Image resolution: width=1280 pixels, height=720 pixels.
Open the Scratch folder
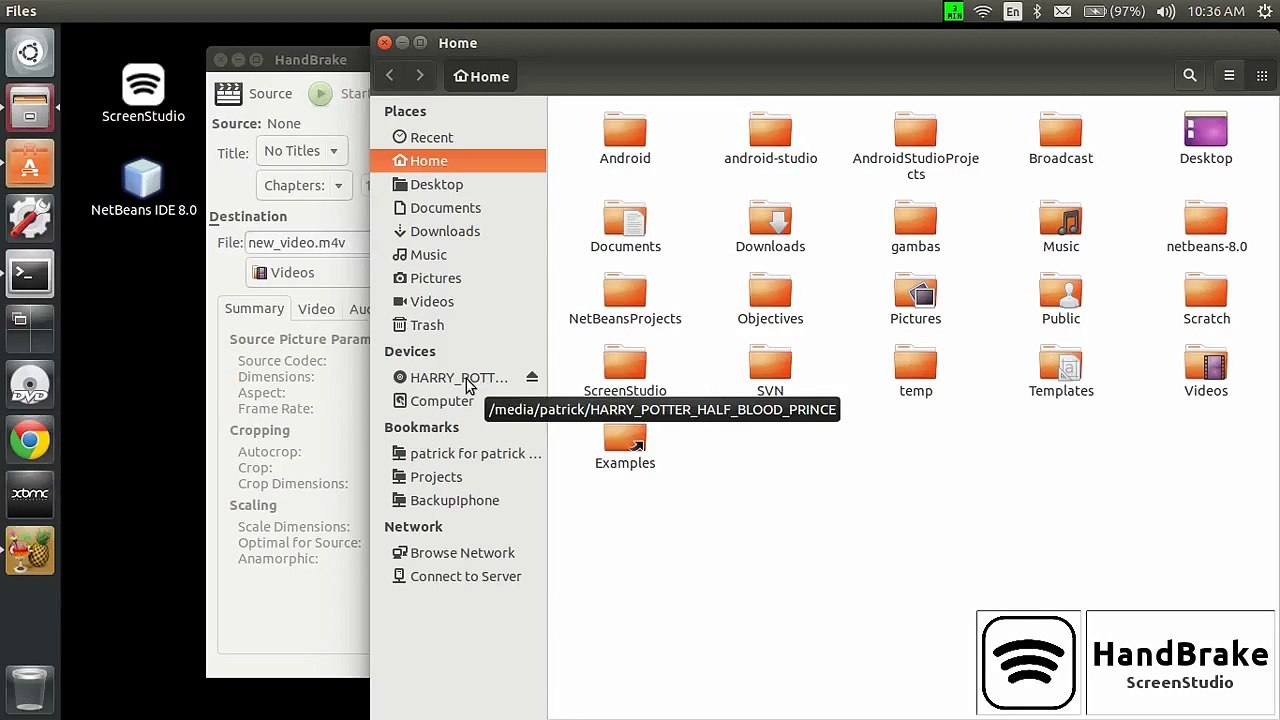click(1206, 298)
